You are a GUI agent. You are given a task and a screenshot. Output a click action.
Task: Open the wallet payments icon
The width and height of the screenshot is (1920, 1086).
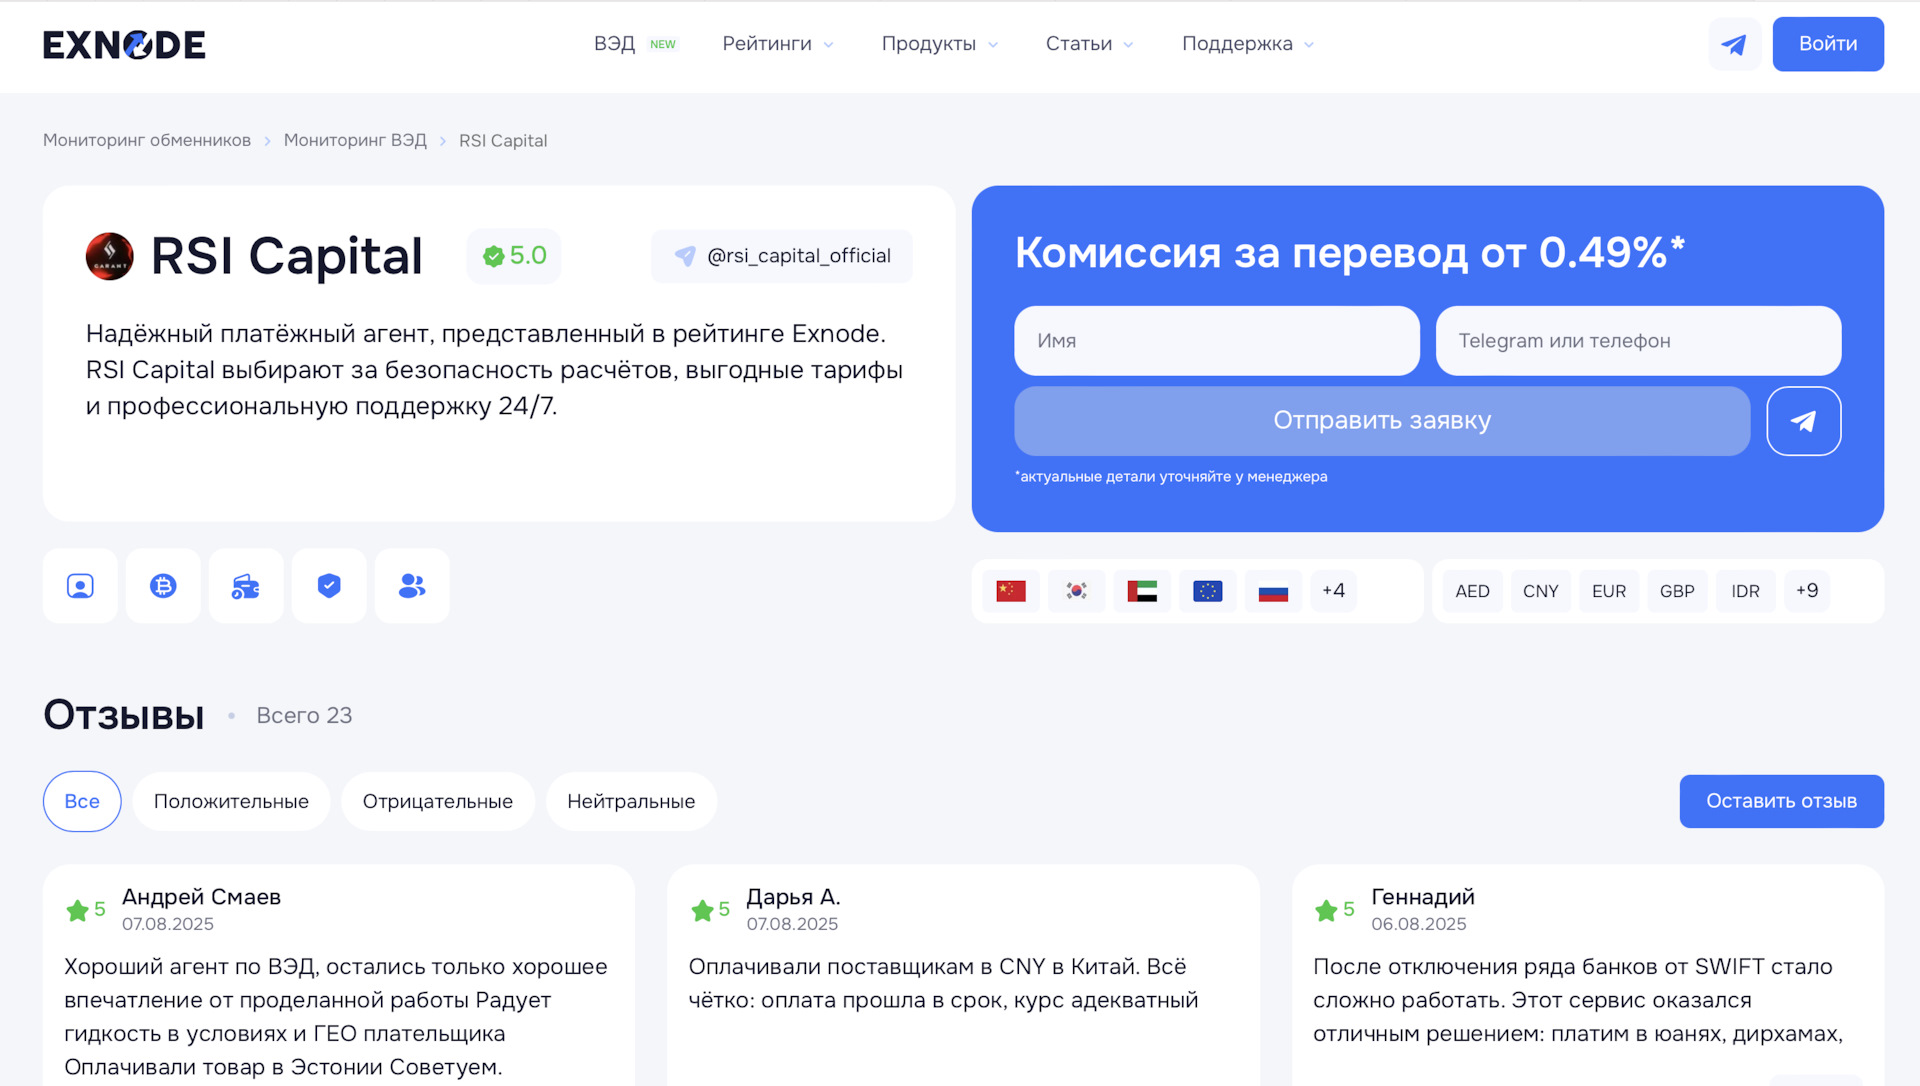pyautogui.click(x=246, y=586)
